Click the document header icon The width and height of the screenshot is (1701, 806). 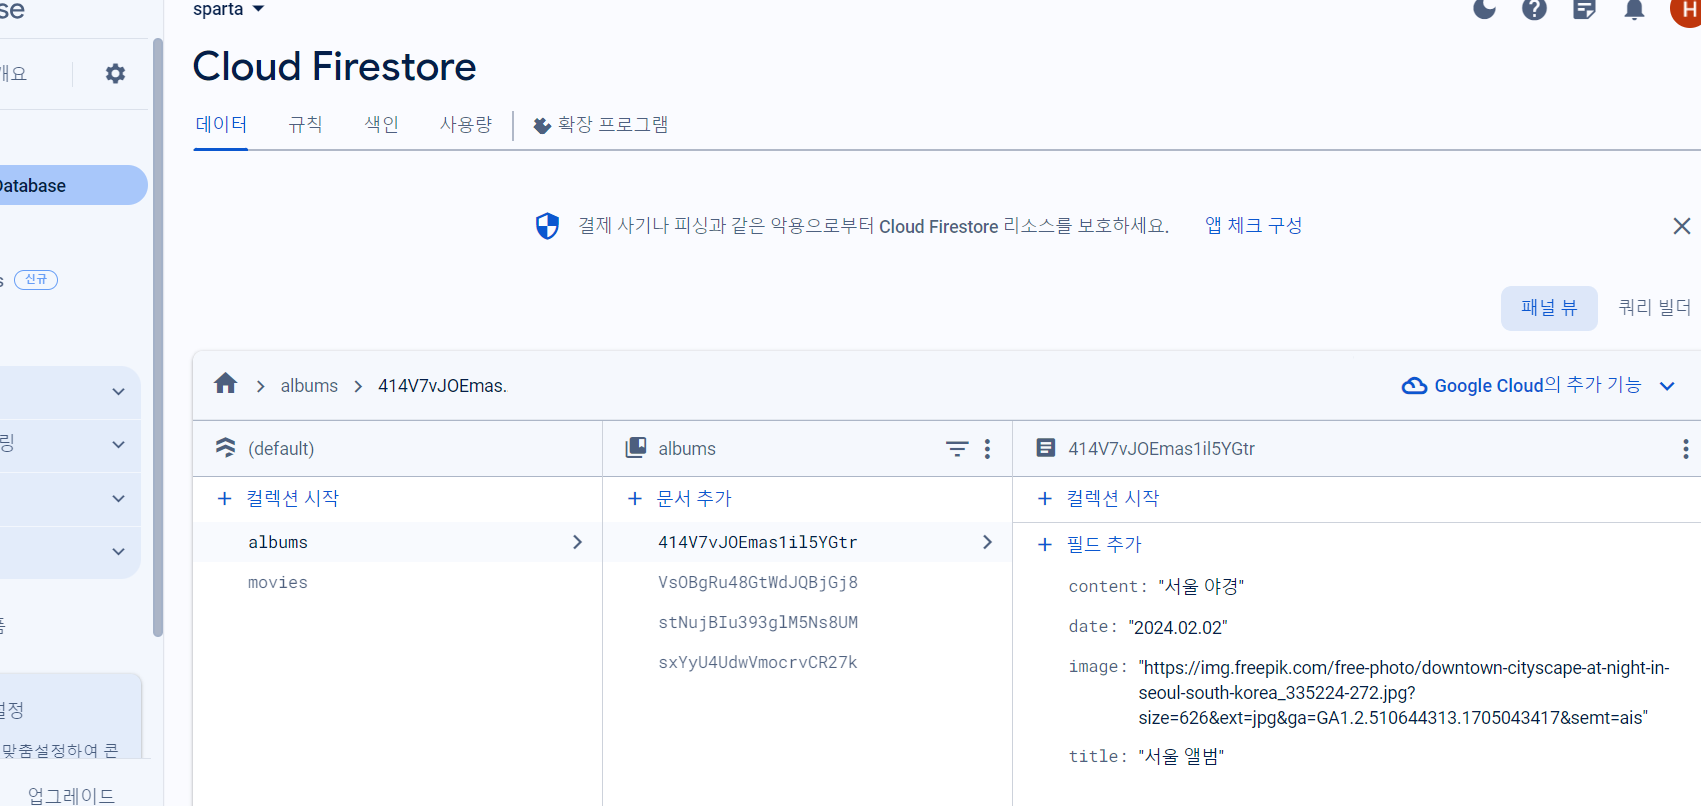pyautogui.click(x=1046, y=448)
